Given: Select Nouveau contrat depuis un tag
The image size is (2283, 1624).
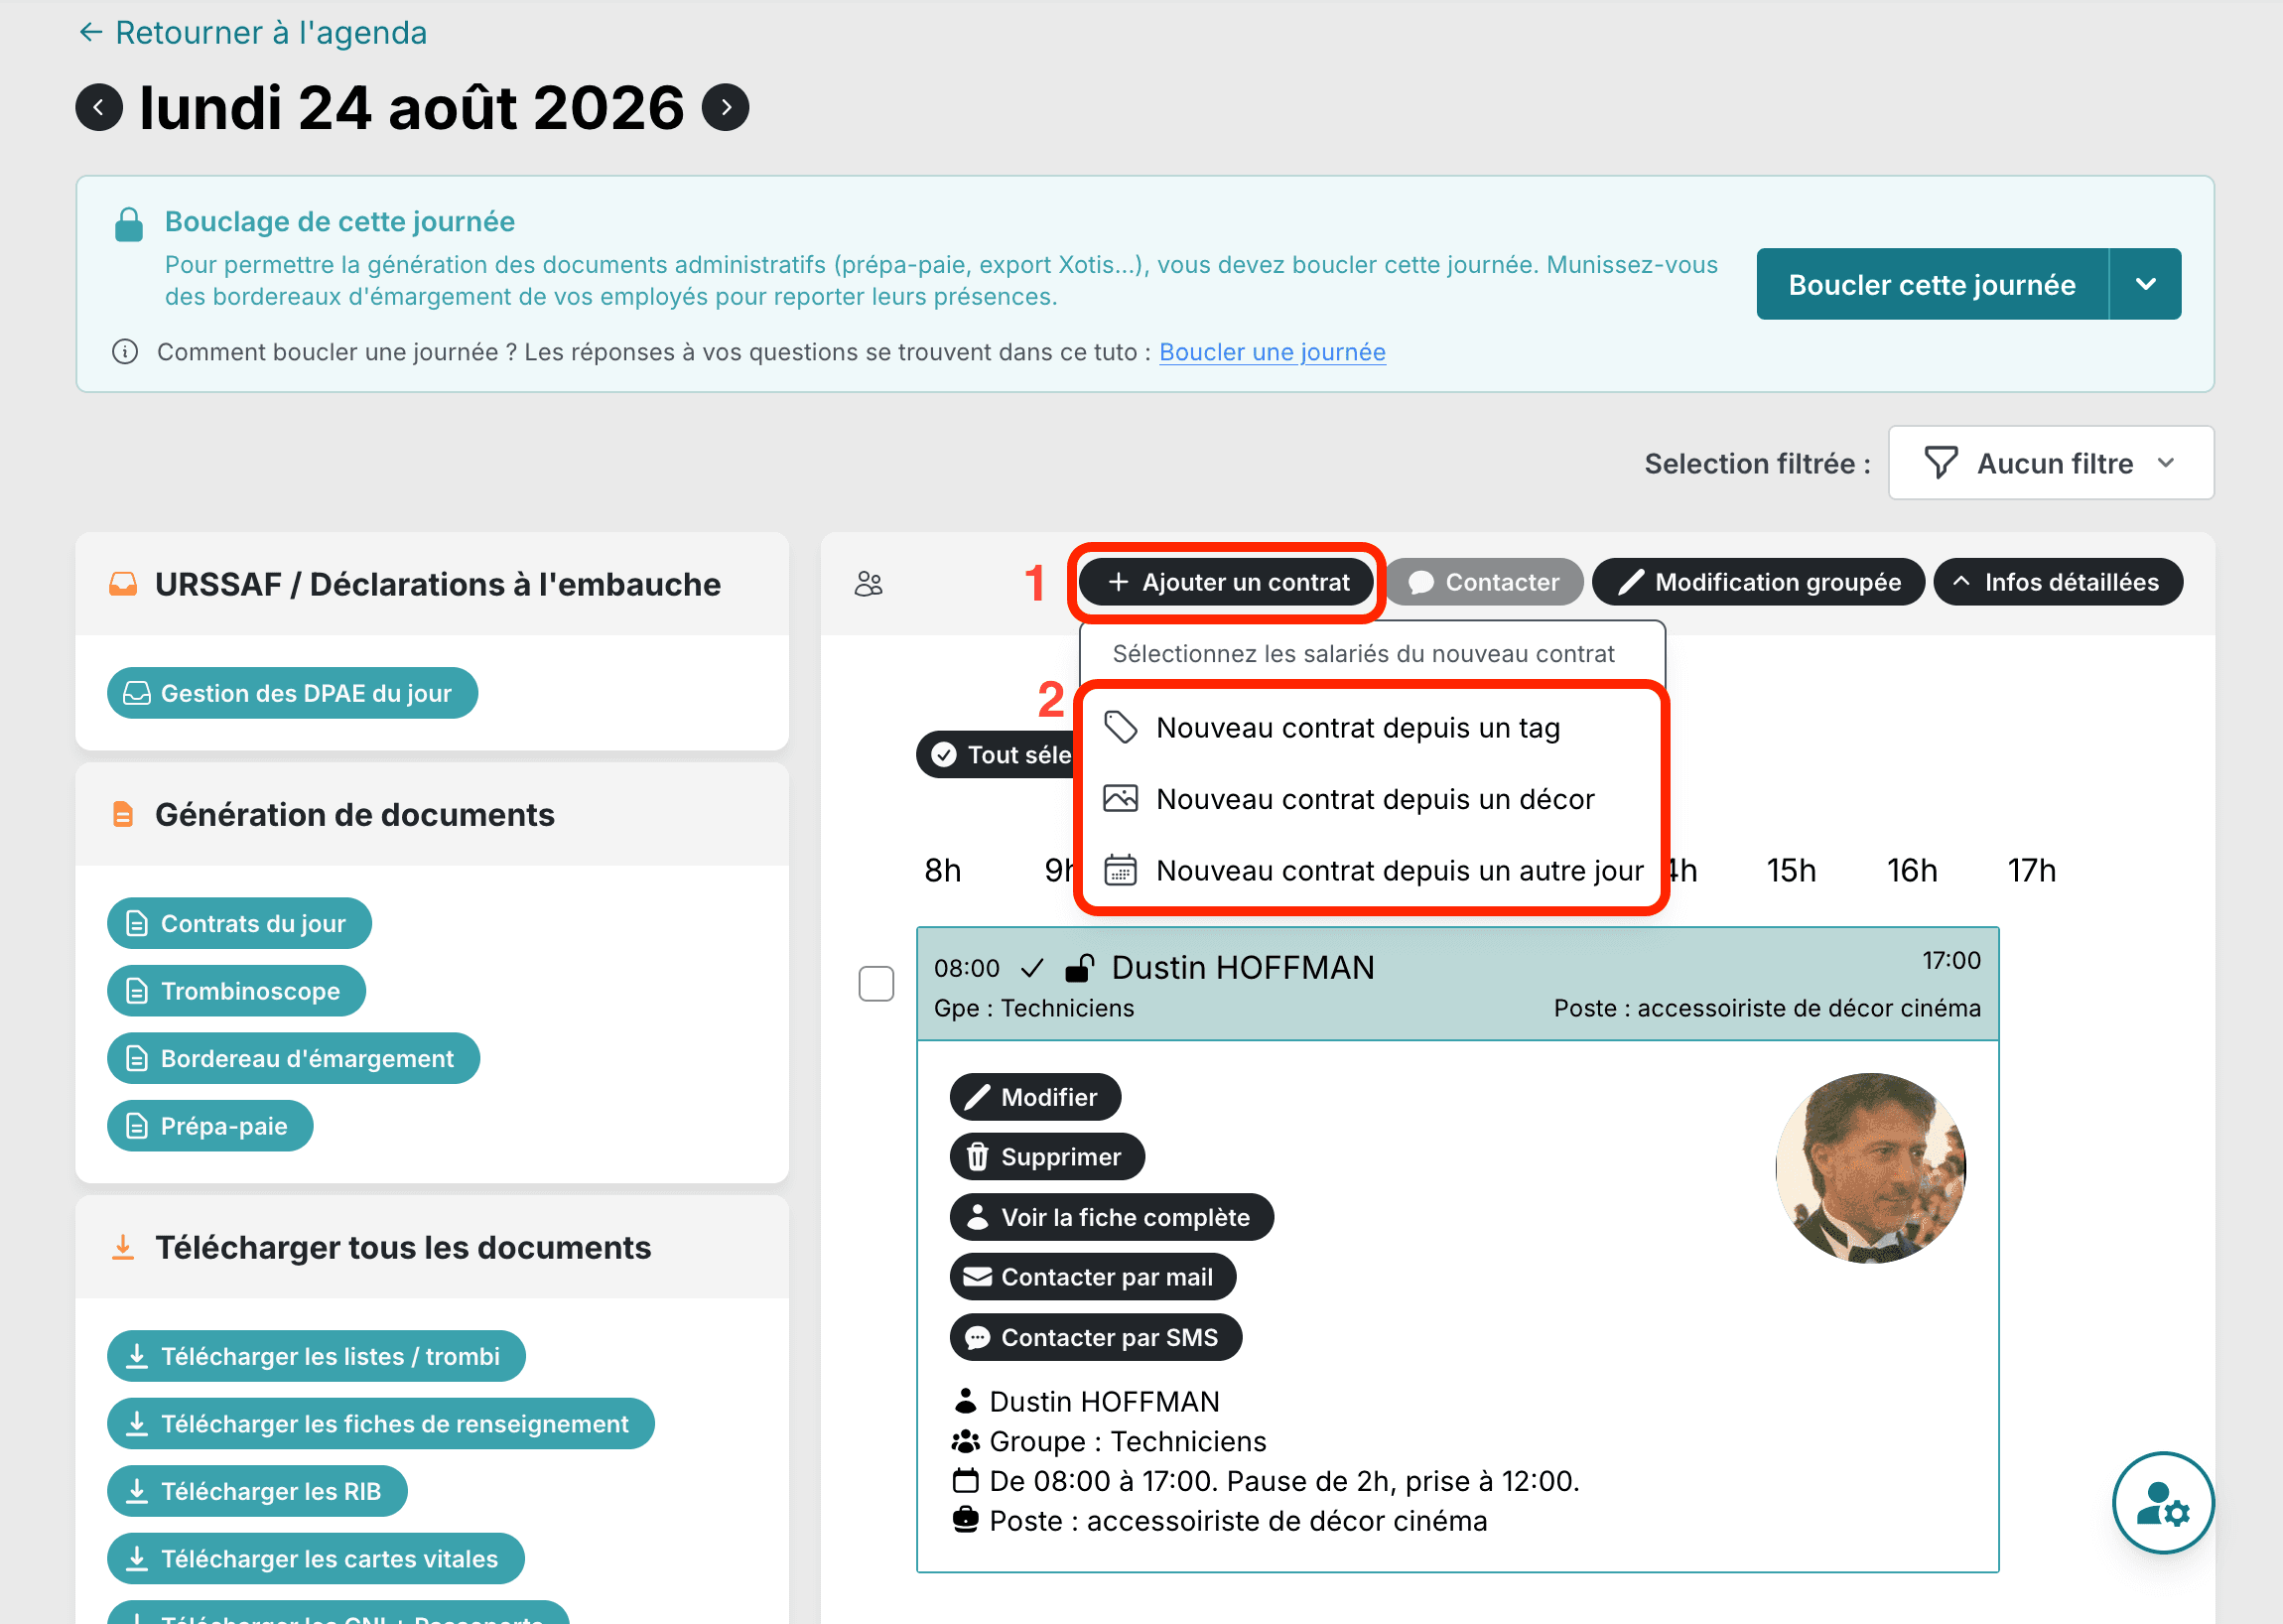Looking at the screenshot, I should point(1370,728).
